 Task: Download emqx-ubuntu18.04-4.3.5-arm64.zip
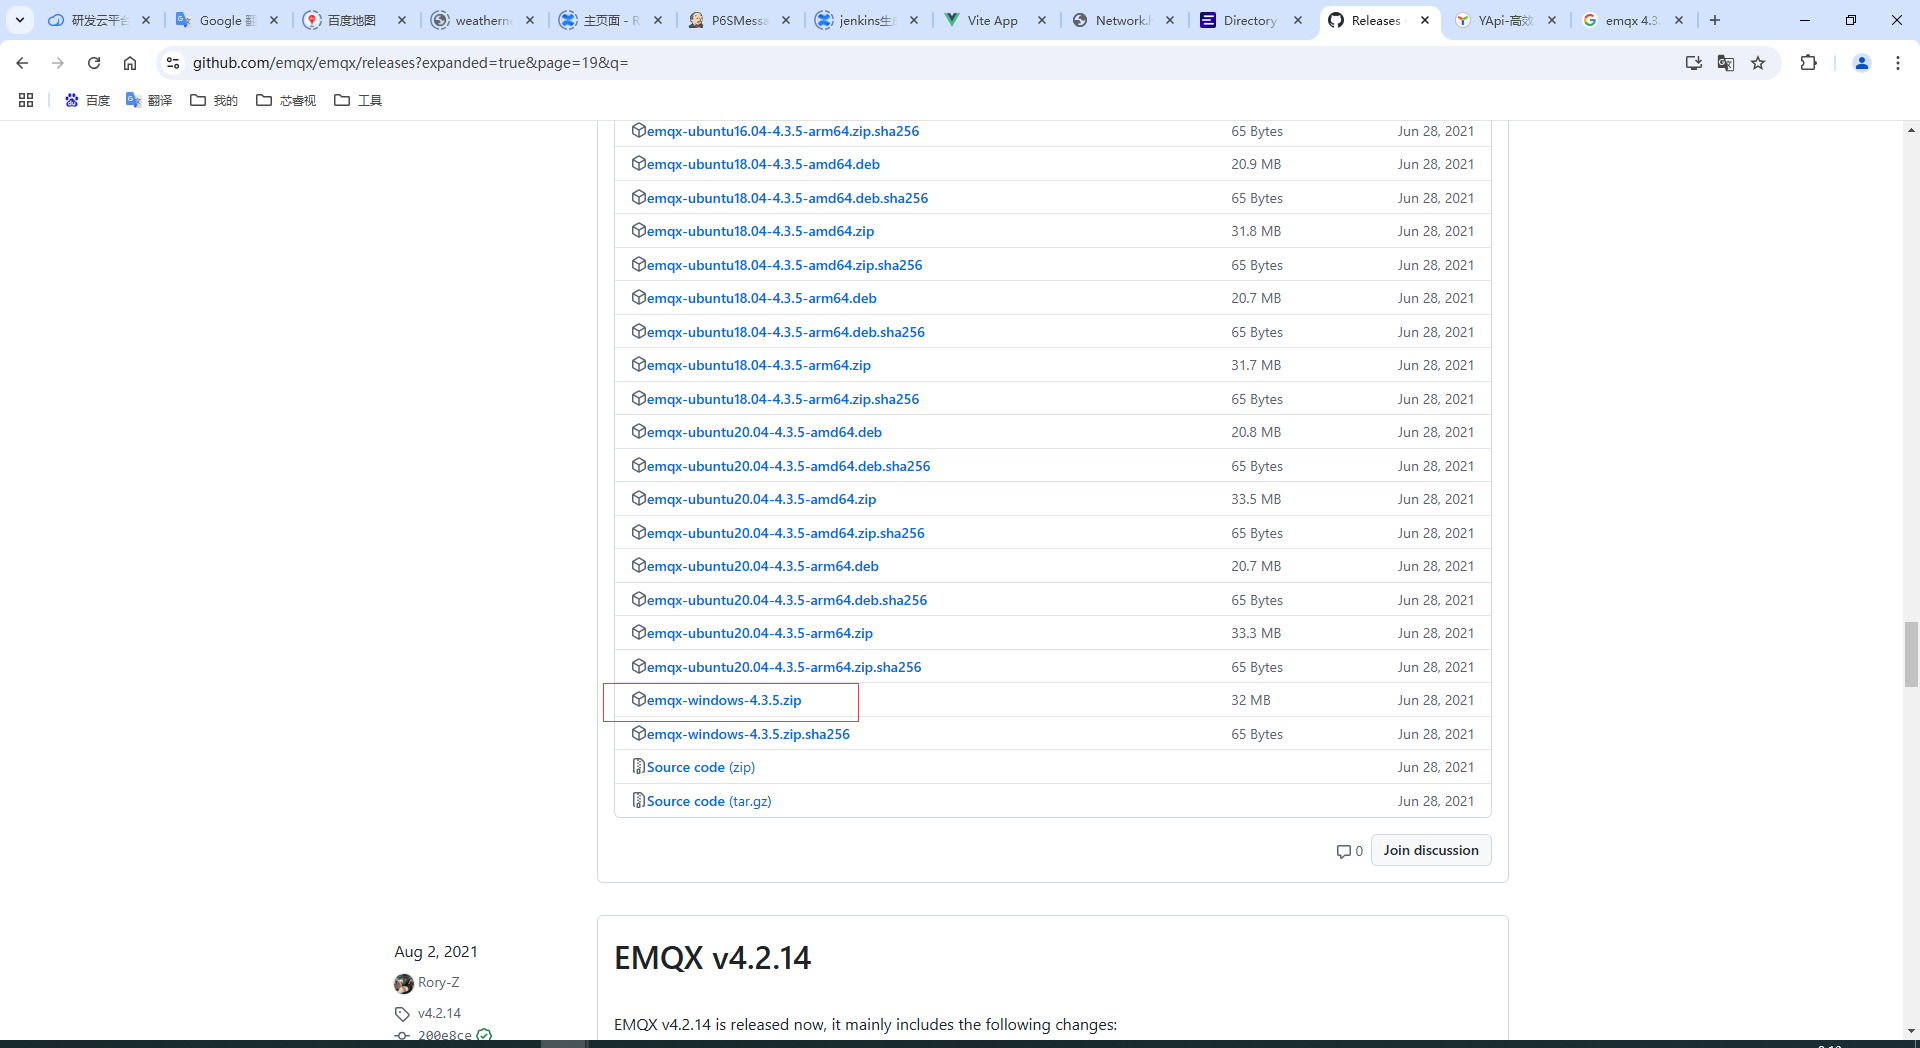759,365
